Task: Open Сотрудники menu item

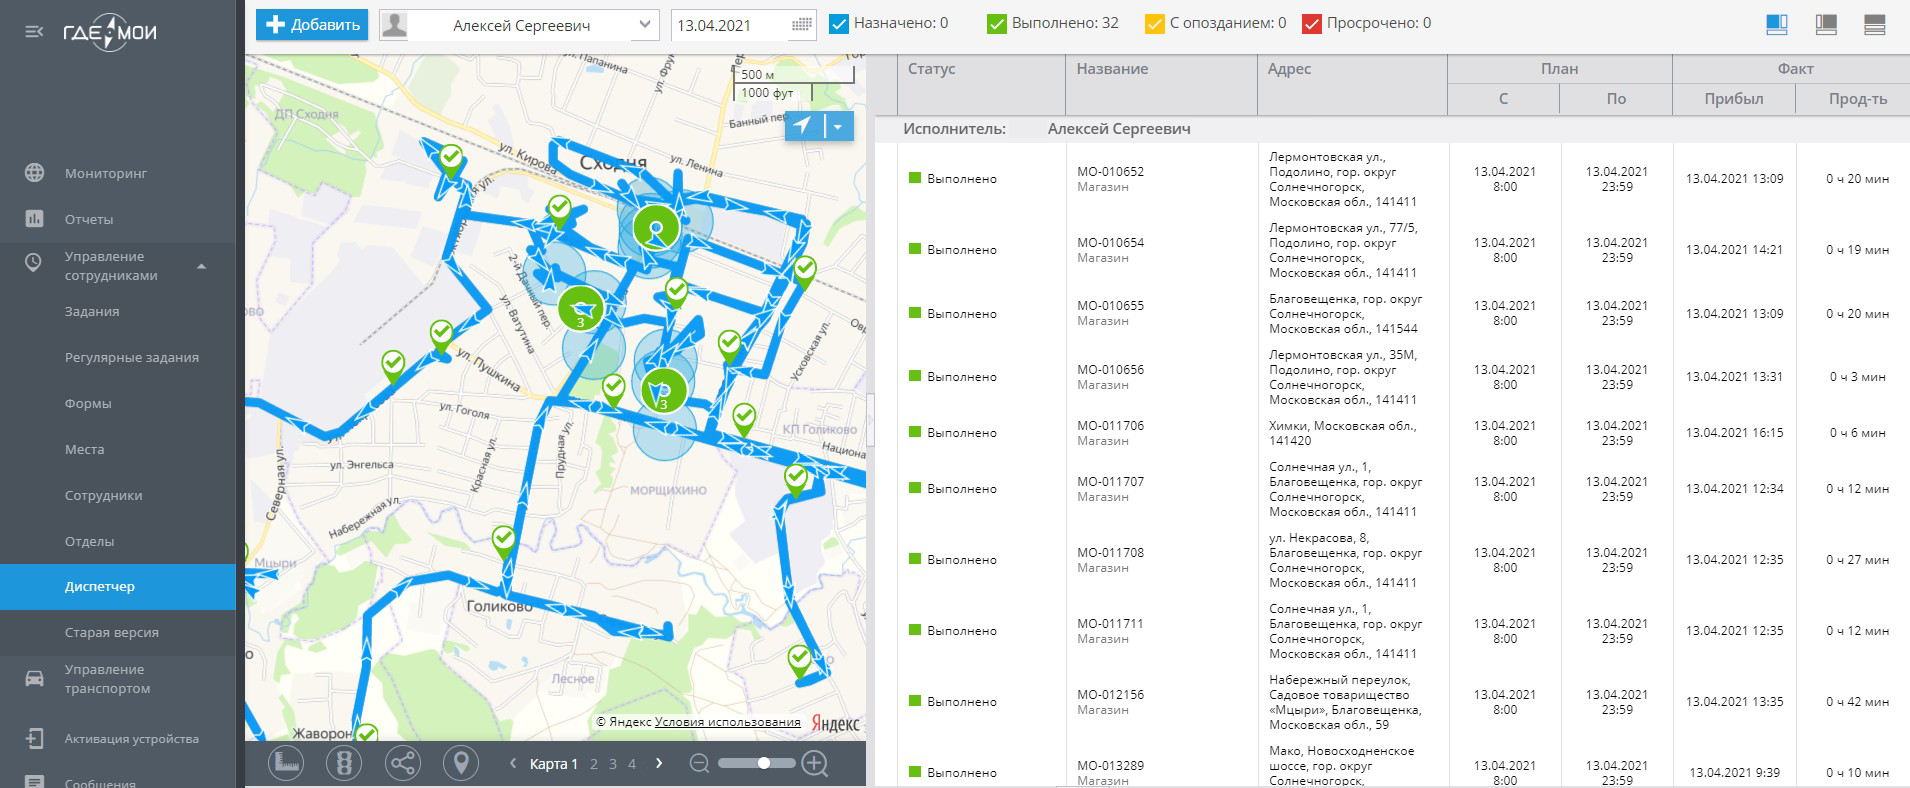Action: (x=104, y=495)
